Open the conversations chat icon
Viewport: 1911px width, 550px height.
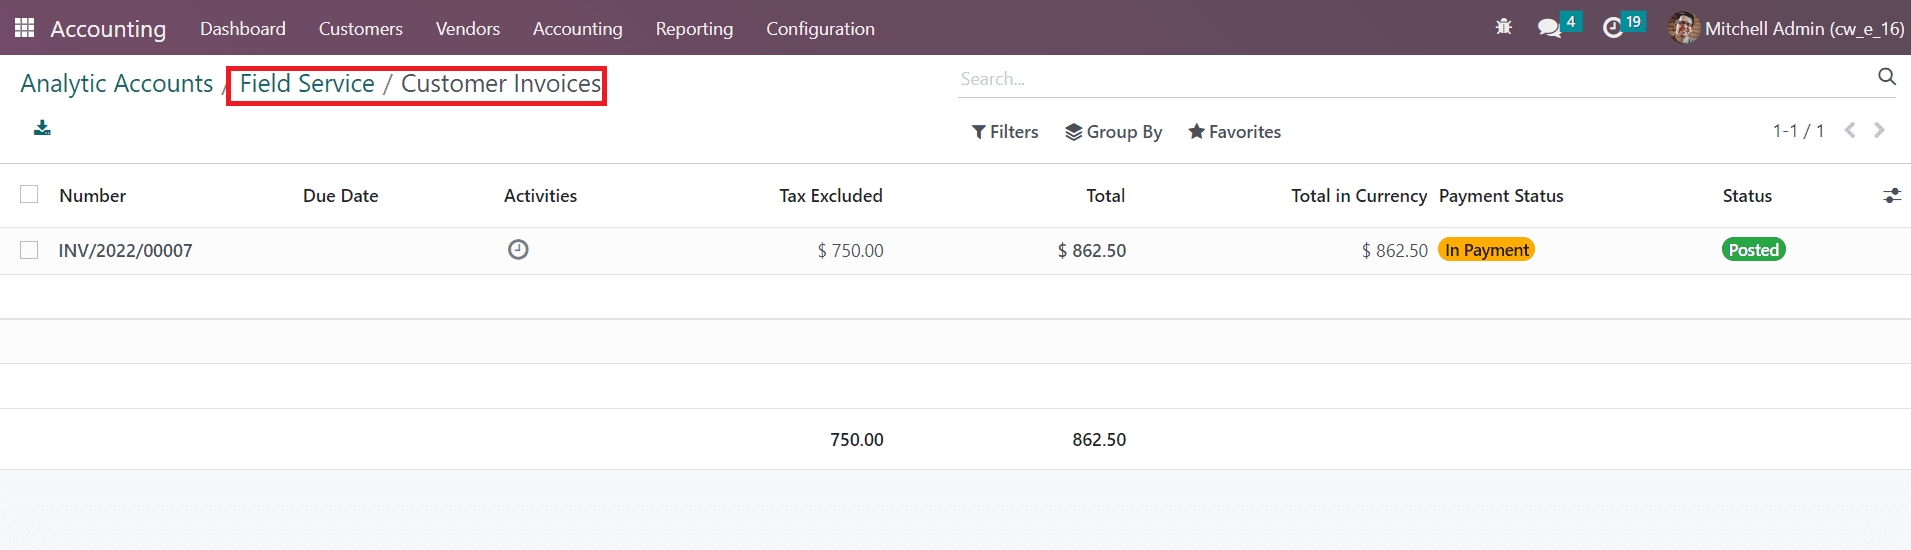point(1549,28)
